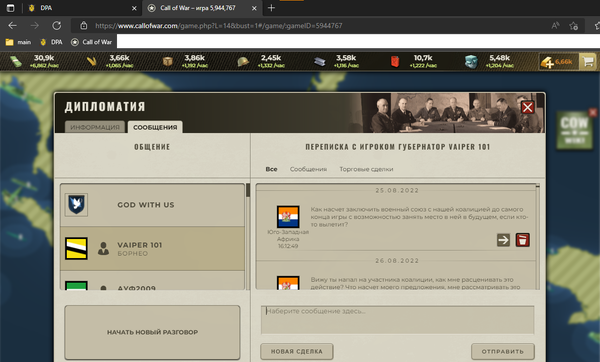Click the Отправить send button

click(502, 351)
